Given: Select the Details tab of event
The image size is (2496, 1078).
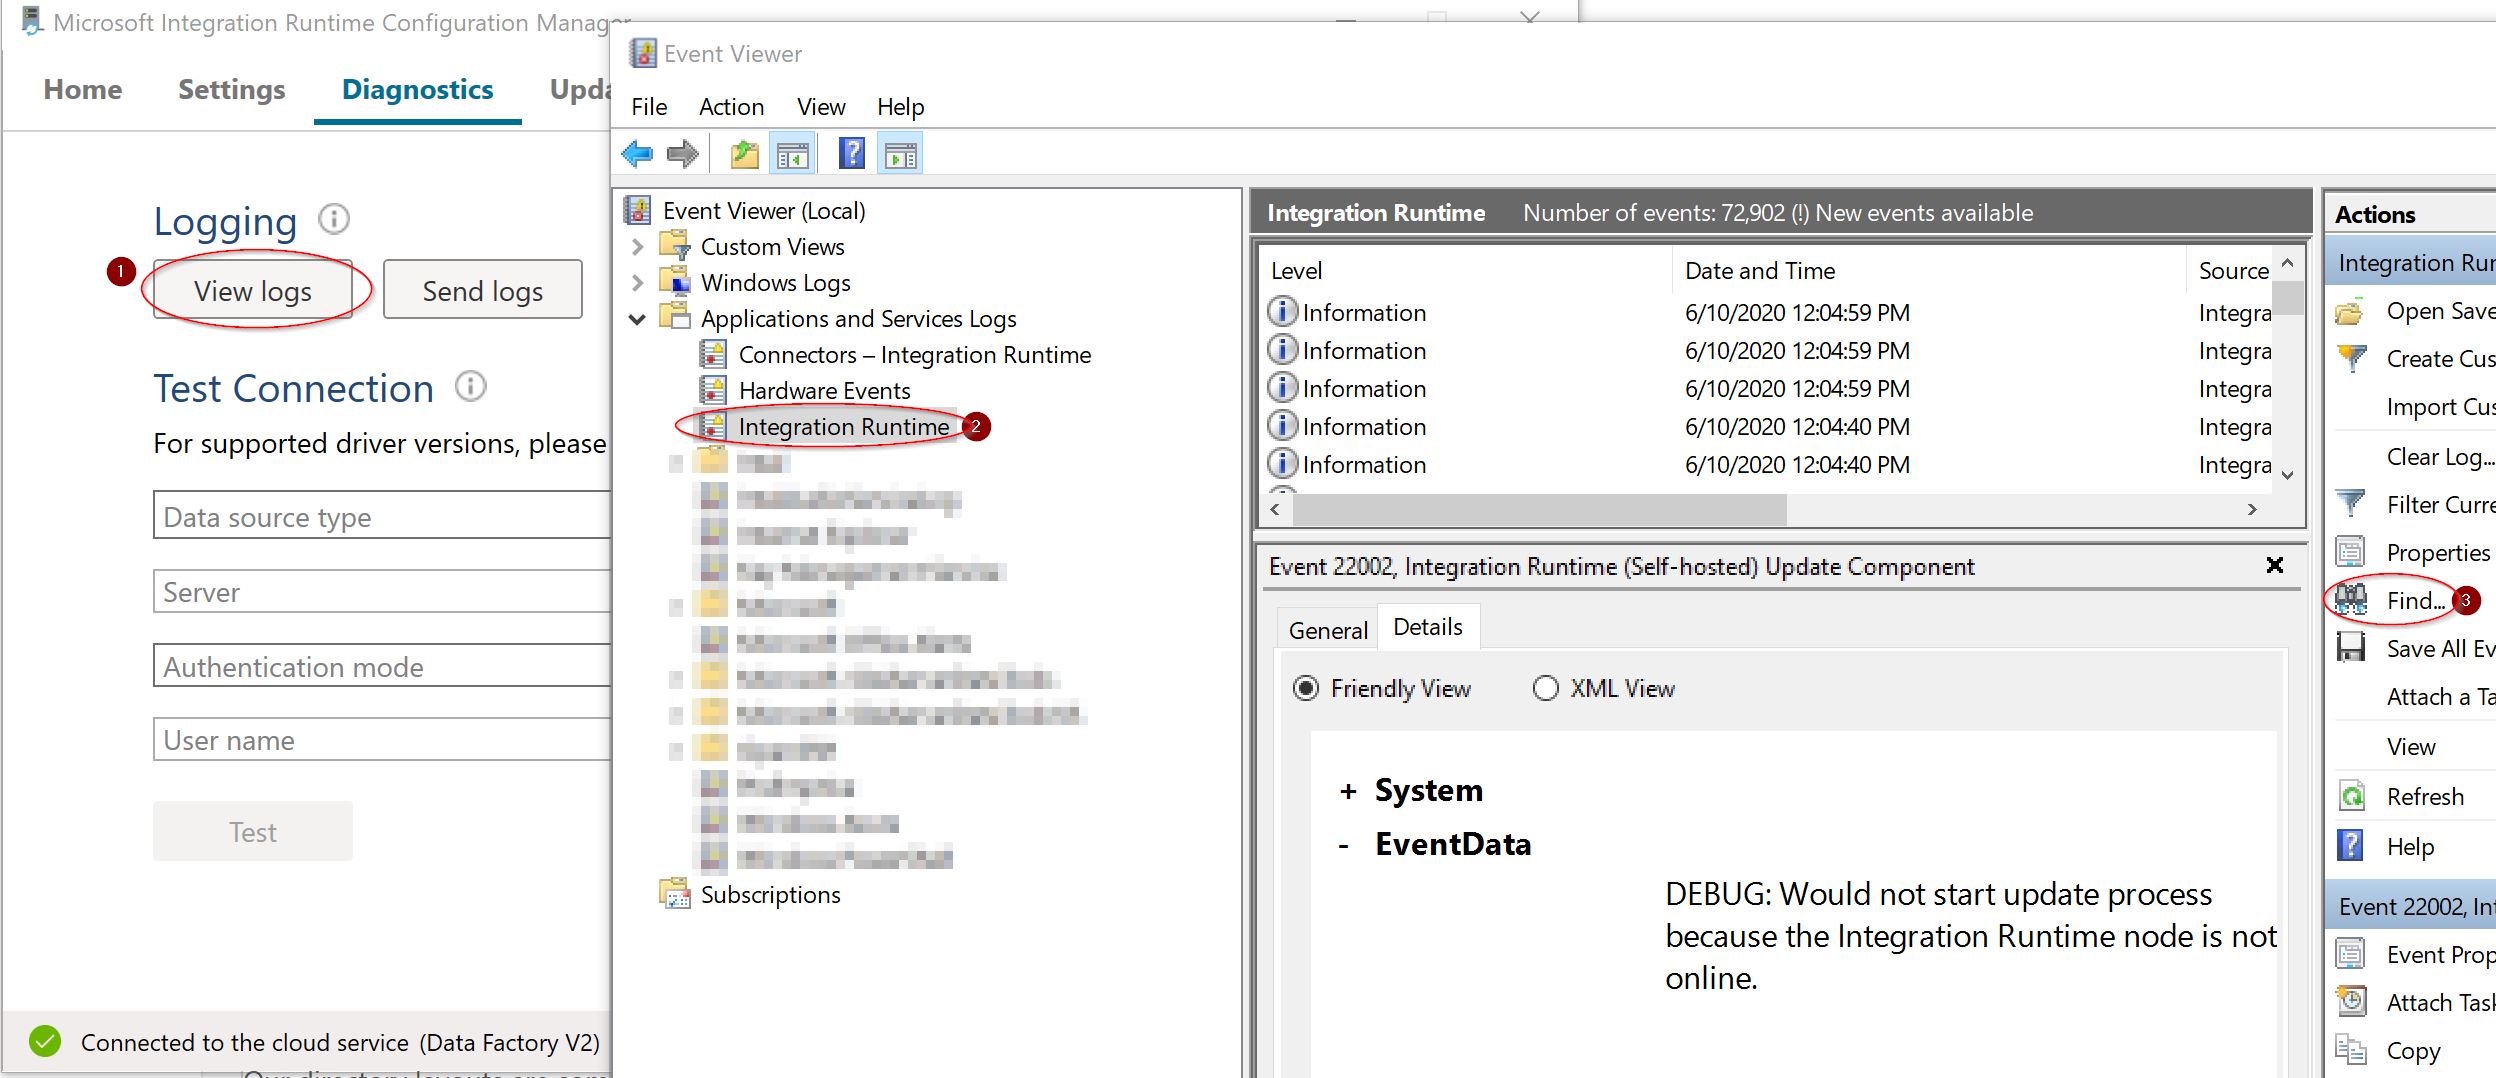Looking at the screenshot, I should tap(1427, 627).
